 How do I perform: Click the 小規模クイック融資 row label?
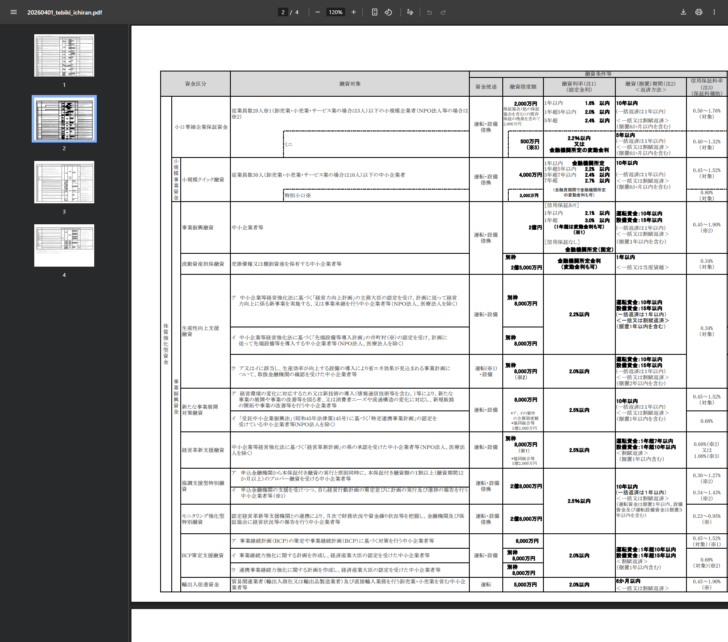[x=203, y=180]
